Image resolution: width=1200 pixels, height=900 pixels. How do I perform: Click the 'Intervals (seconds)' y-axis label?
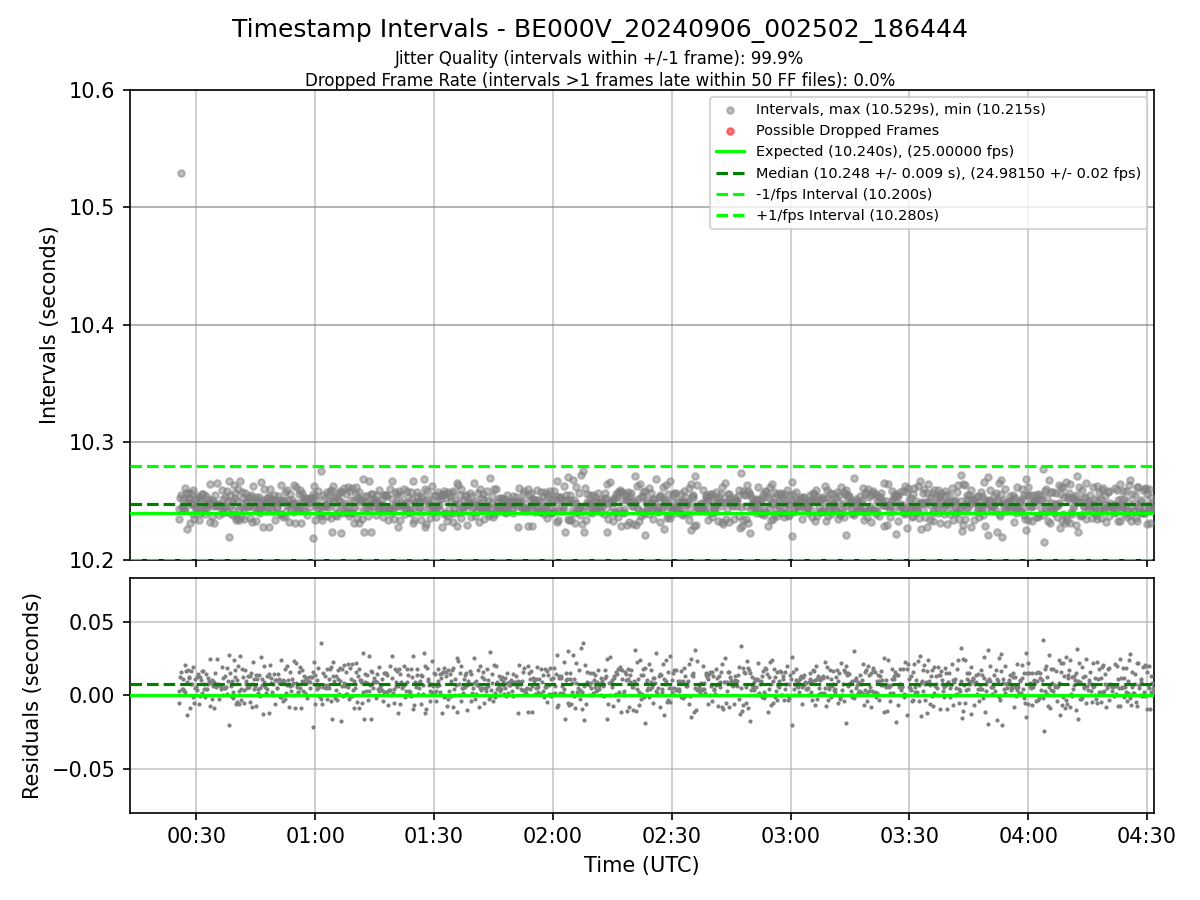tap(49, 325)
